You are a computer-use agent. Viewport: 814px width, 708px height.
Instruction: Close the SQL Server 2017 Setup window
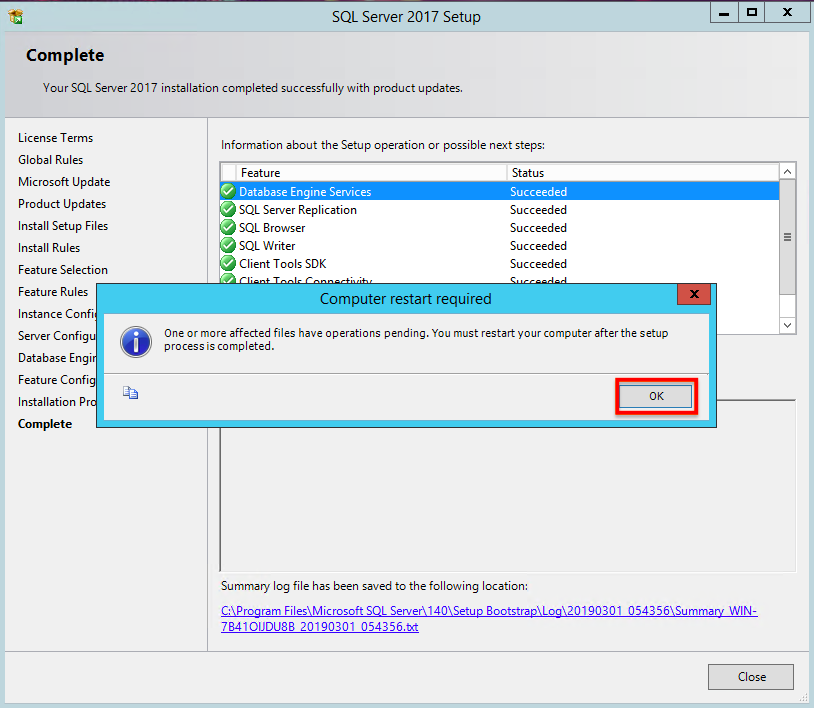[x=788, y=13]
